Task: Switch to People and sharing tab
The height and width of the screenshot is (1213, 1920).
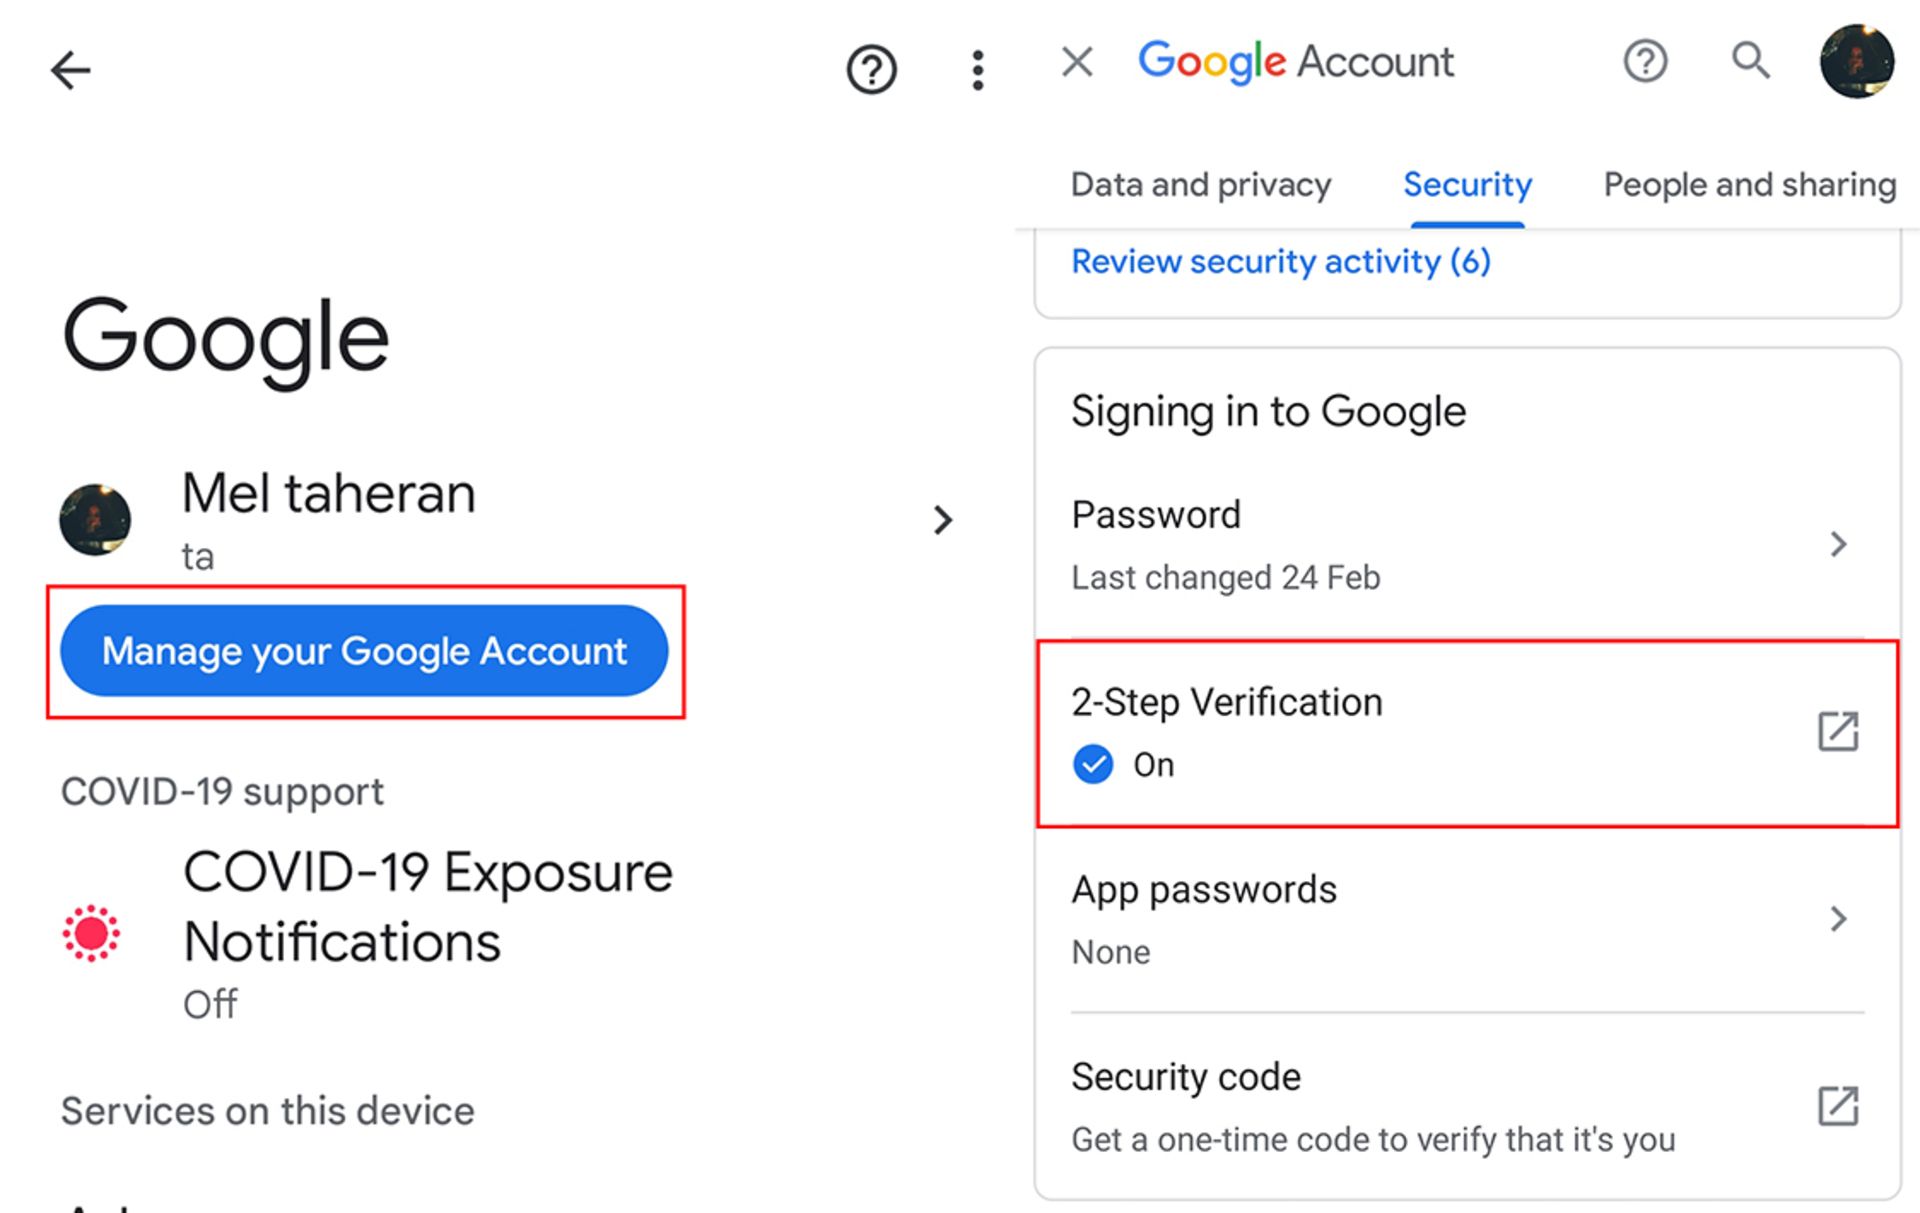Action: [x=1749, y=185]
